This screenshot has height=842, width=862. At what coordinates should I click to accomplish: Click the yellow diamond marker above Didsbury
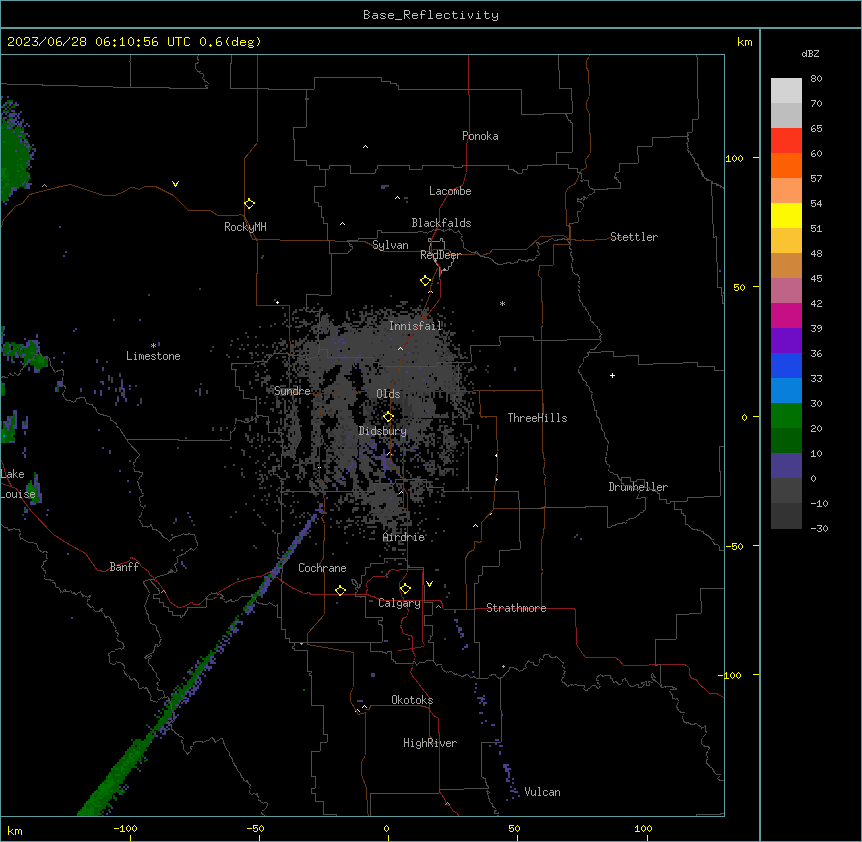click(x=388, y=417)
